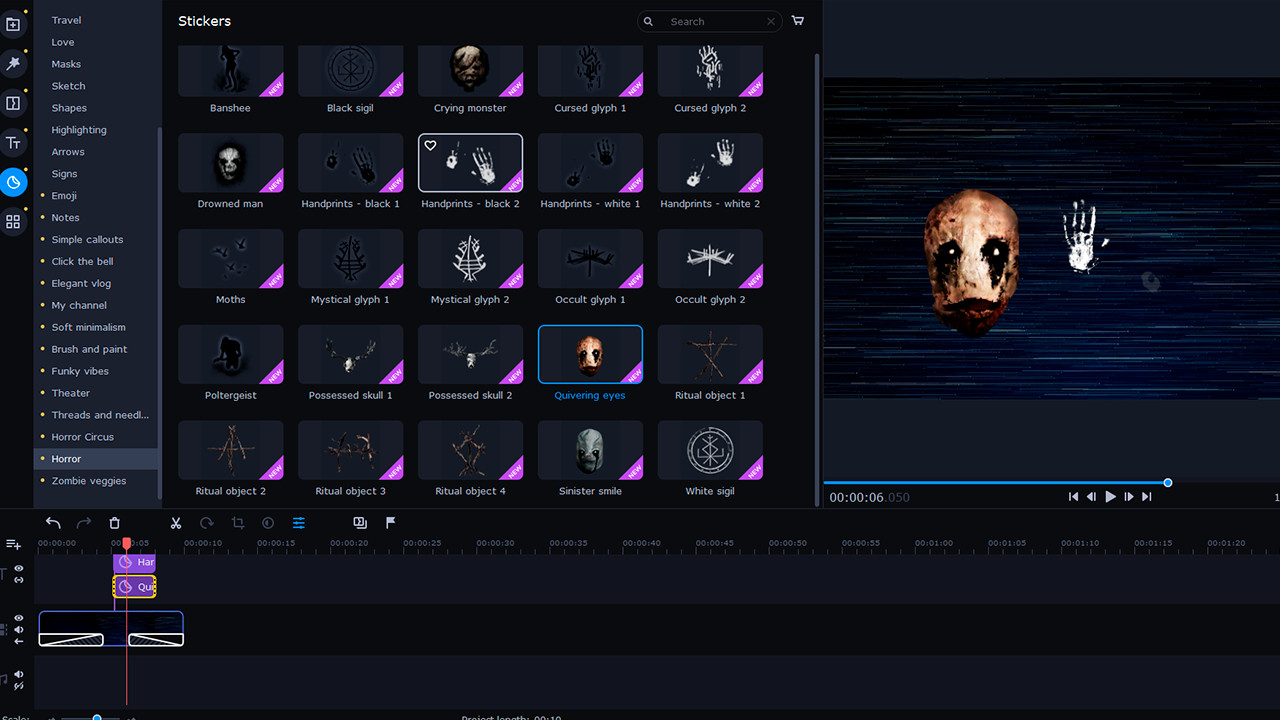Open the media import panel

(x=13, y=23)
